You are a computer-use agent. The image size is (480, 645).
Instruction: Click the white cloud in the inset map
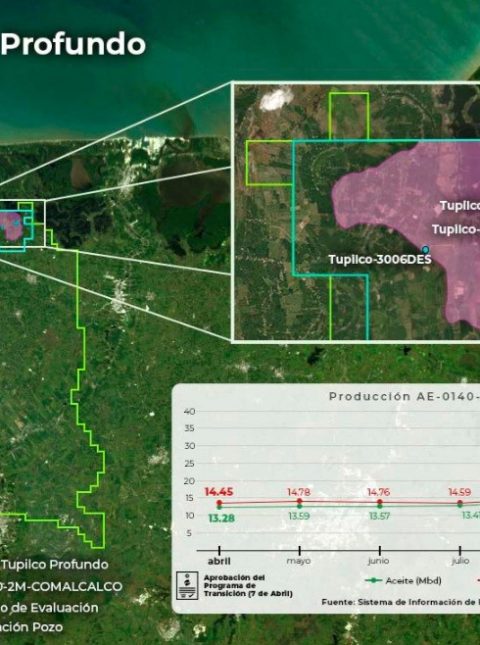click(276, 99)
